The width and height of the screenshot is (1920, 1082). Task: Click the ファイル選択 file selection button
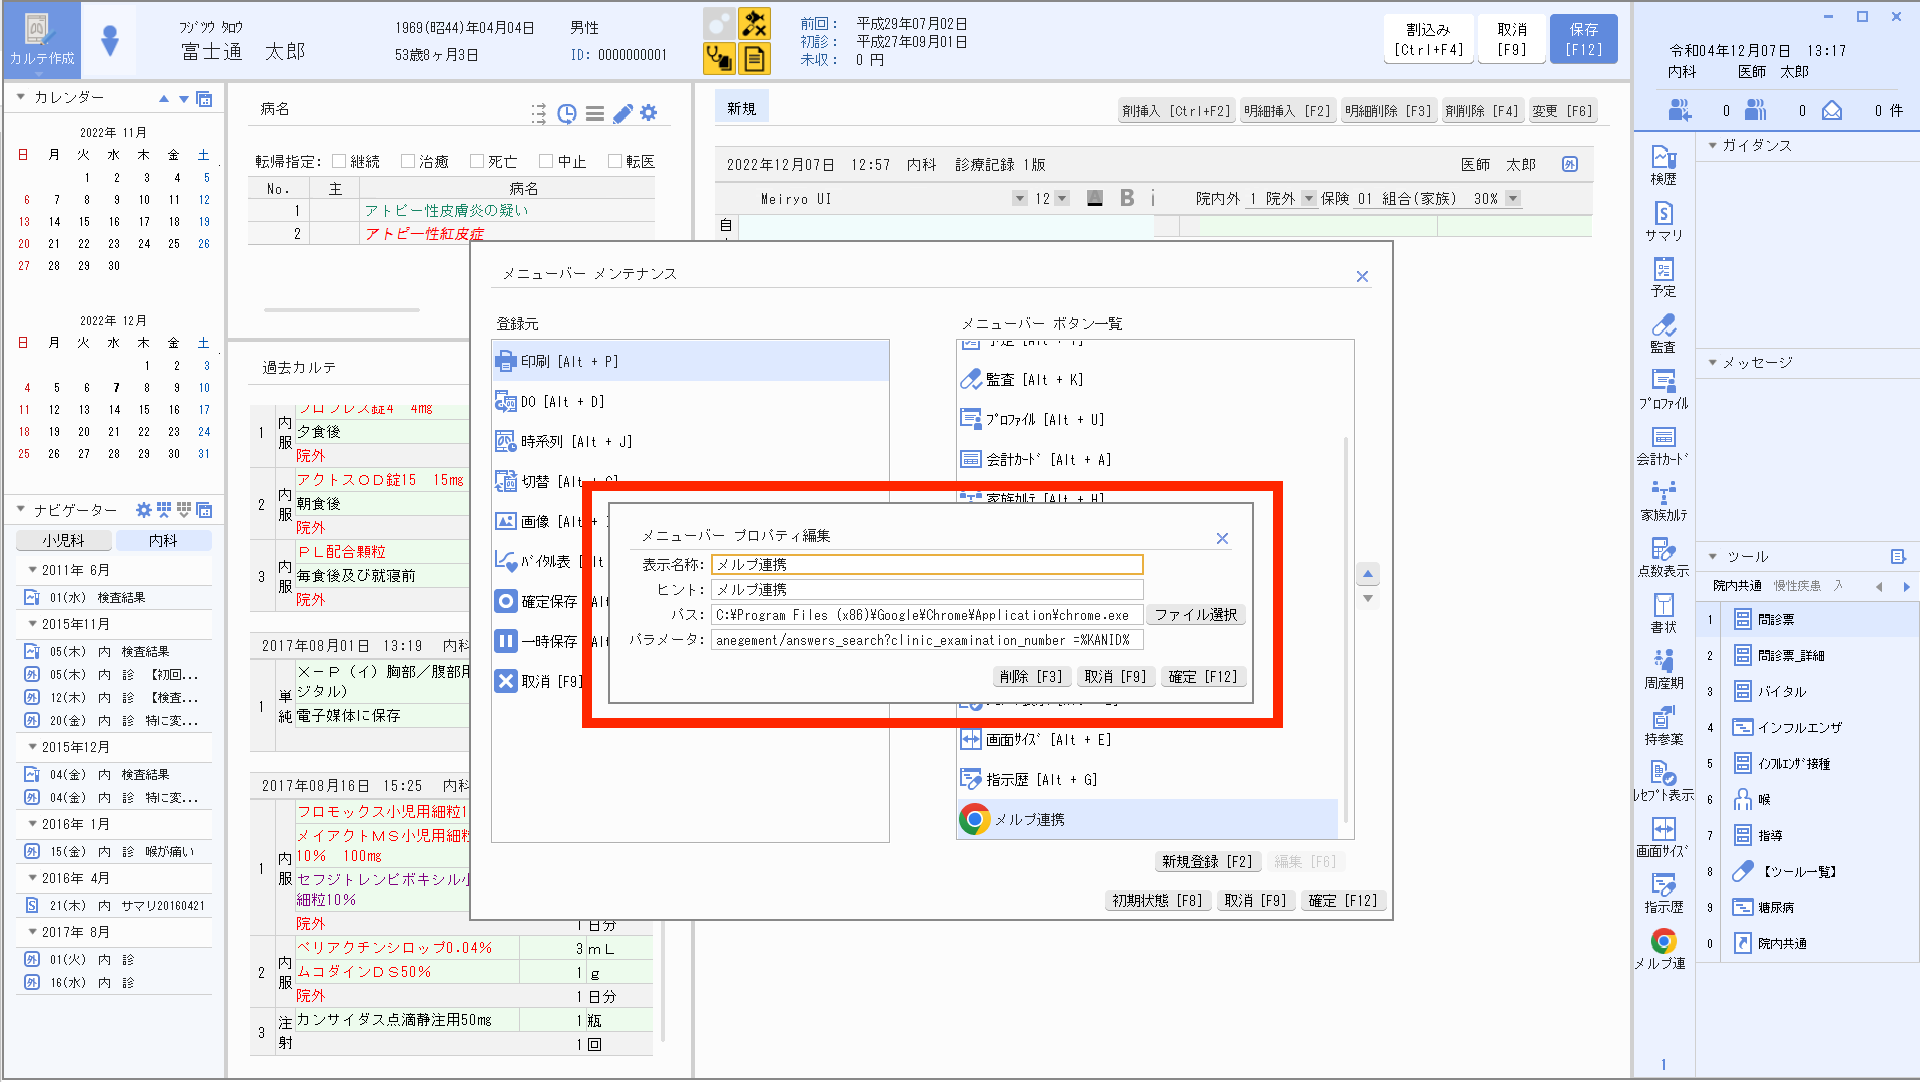click(x=1196, y=614)
